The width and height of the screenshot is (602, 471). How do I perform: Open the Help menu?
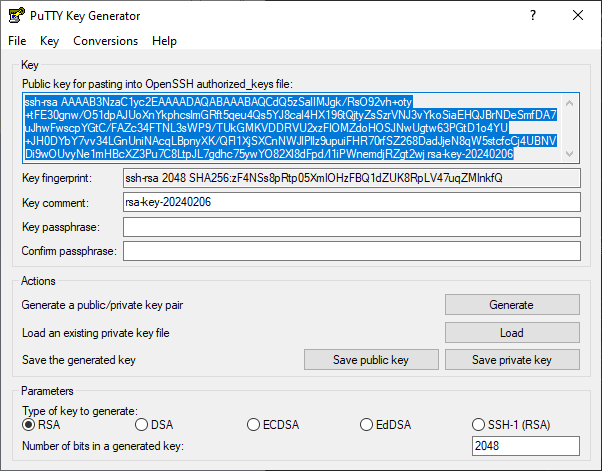point(164,41)
